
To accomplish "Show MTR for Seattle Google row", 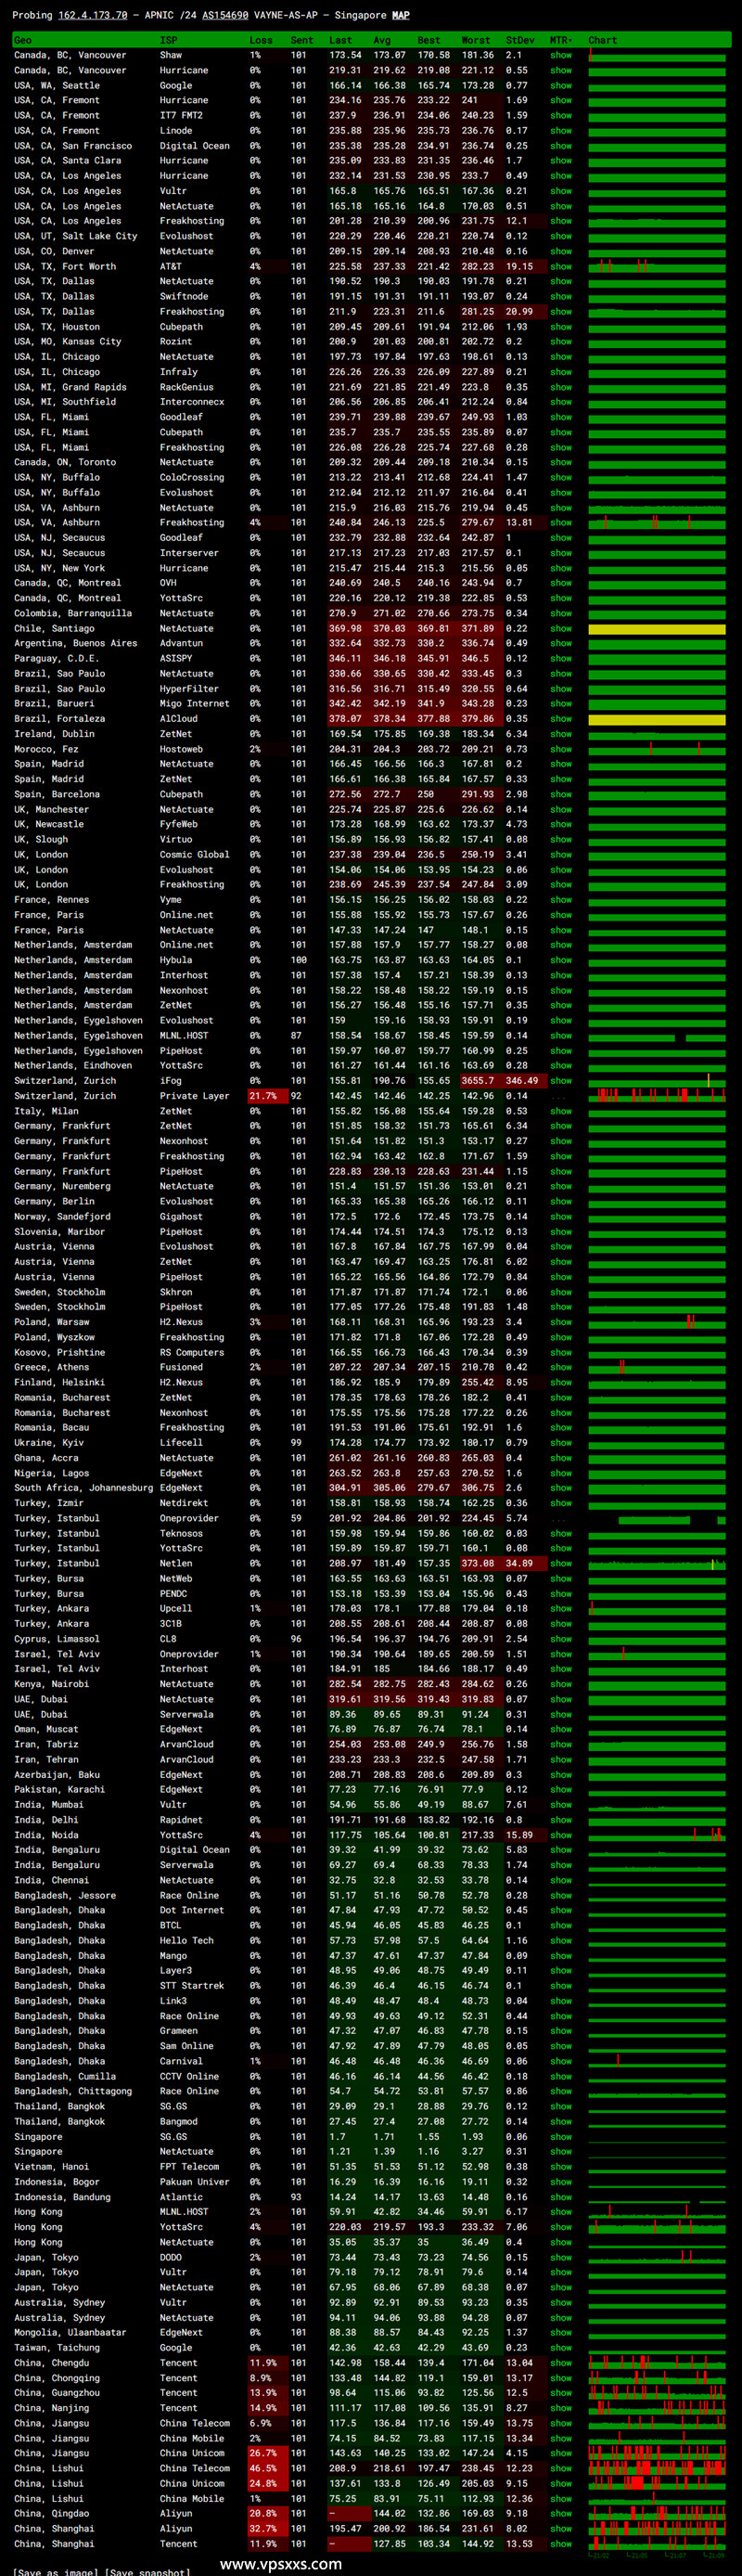I will click(x=561, y=86).
